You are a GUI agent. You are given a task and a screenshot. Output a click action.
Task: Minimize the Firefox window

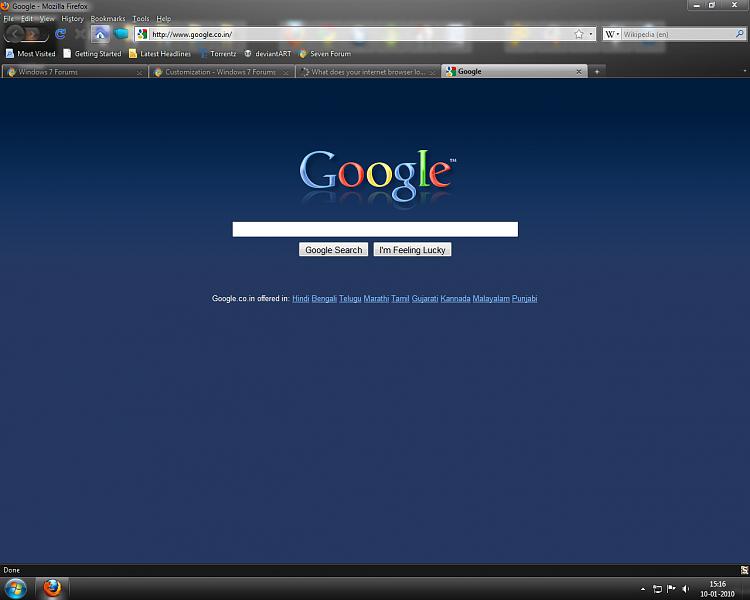[x=697, y=5]
